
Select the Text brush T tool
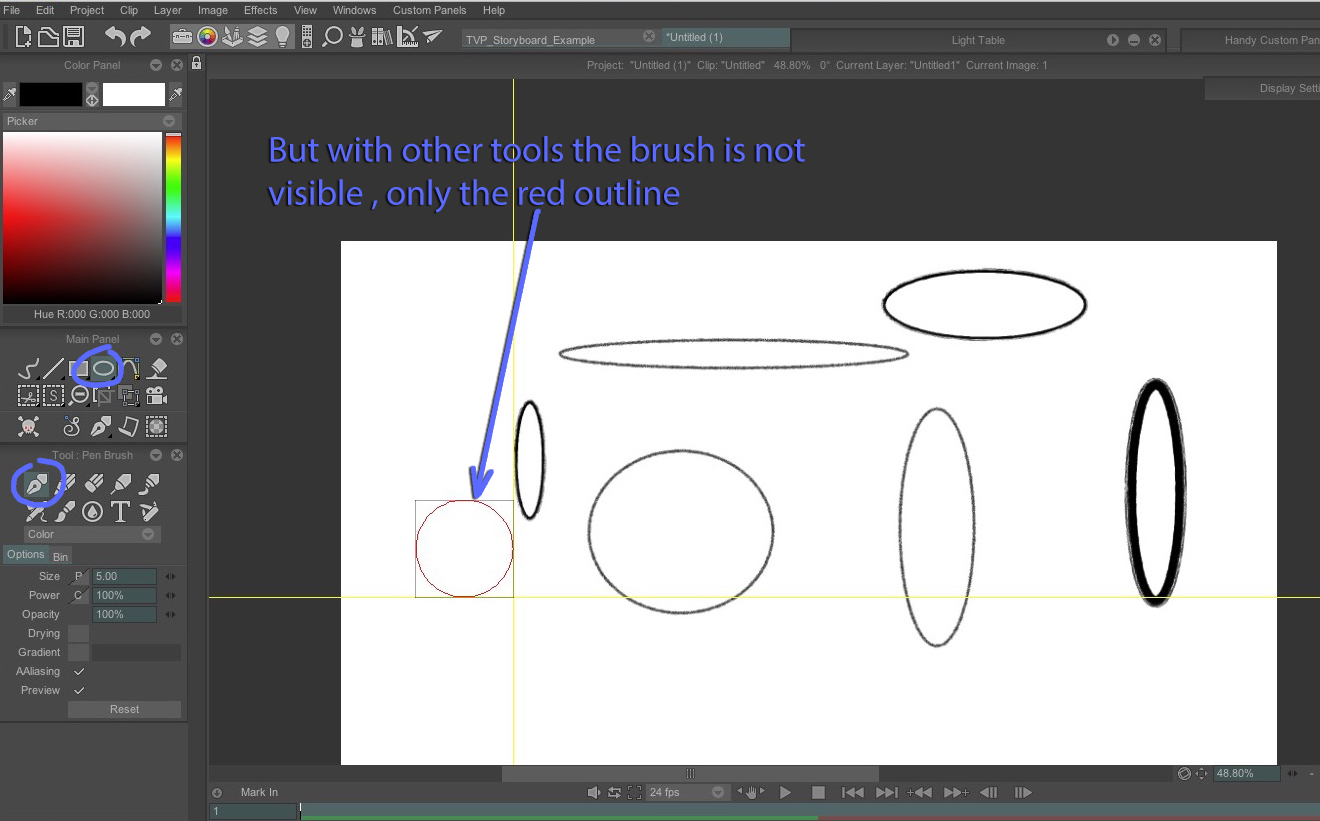(x=121, y=512)
